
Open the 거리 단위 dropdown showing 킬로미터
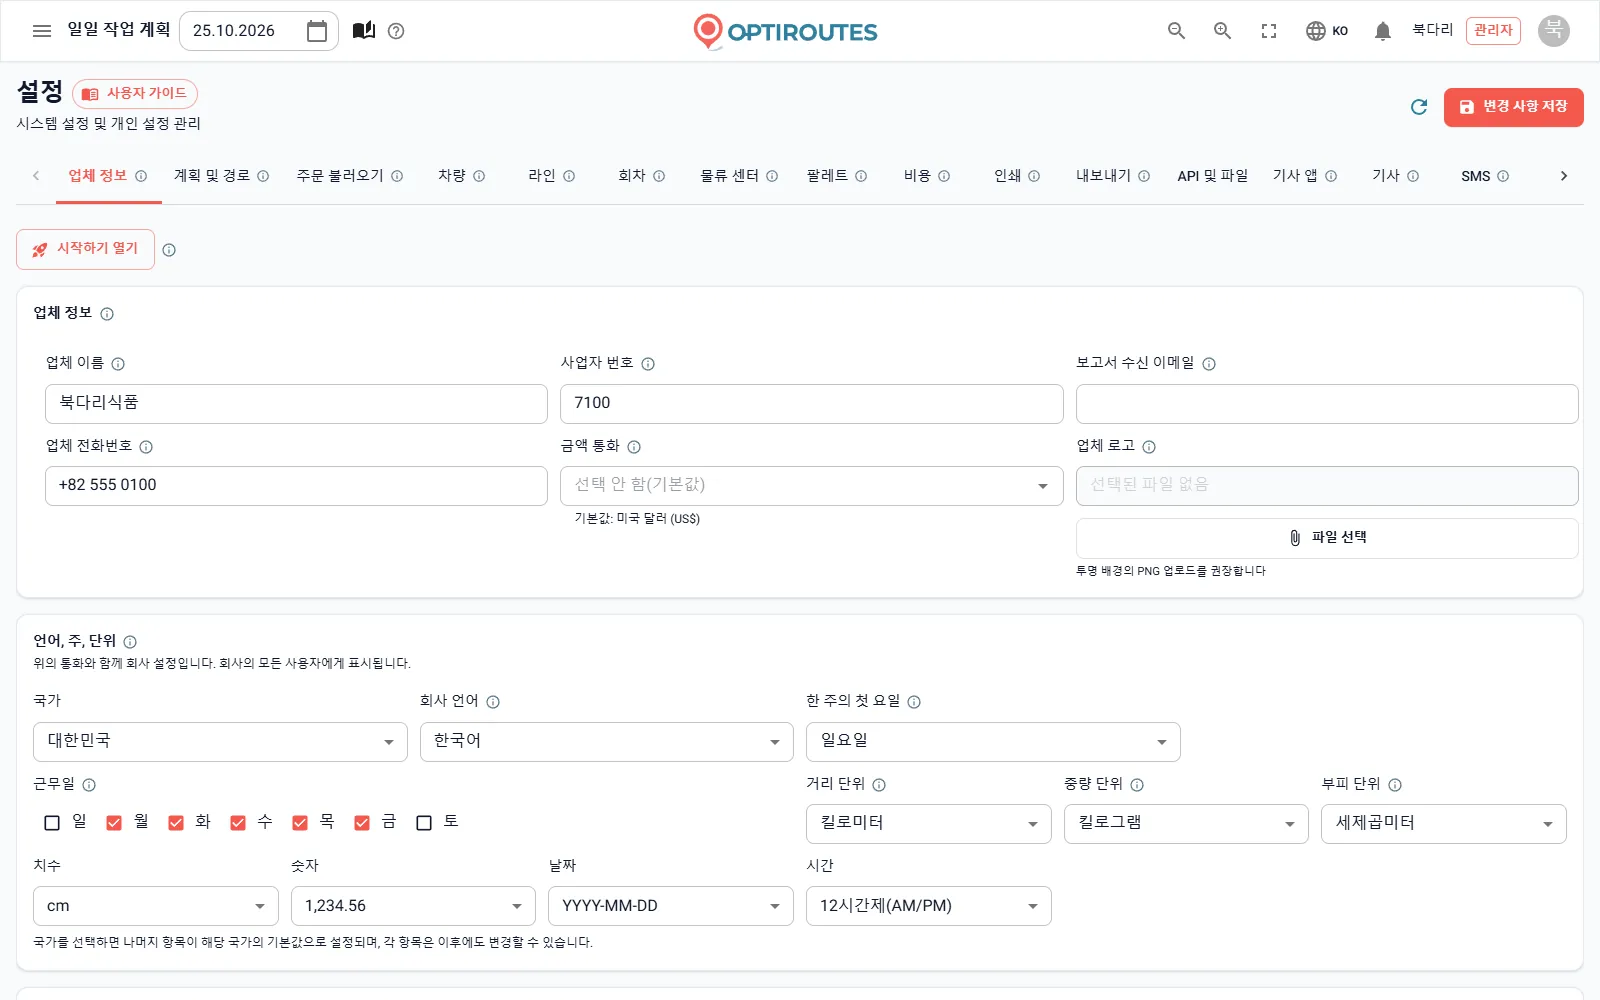(929, 824)
